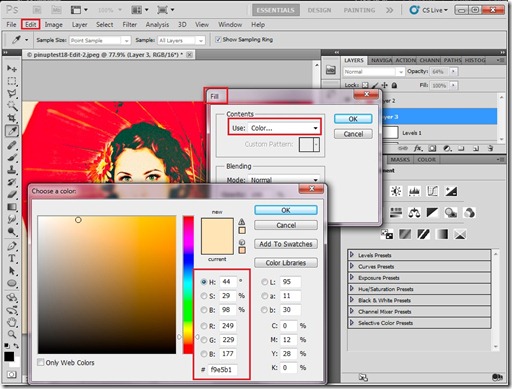
Task: Click the Brightness/Contrast adjustment icon
Action: (x=396, y=191)
